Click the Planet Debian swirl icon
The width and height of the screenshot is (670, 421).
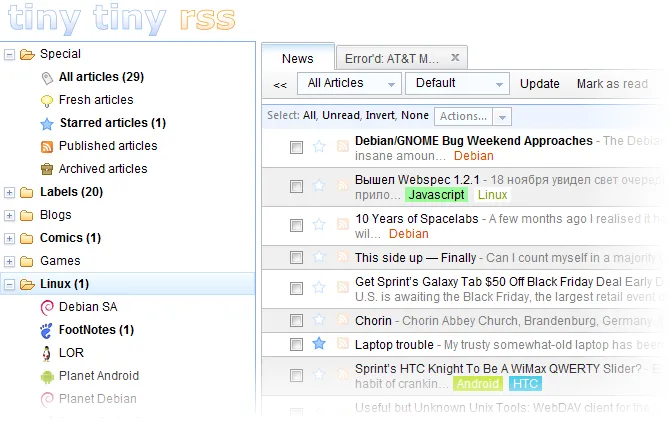tap(47, 399)
